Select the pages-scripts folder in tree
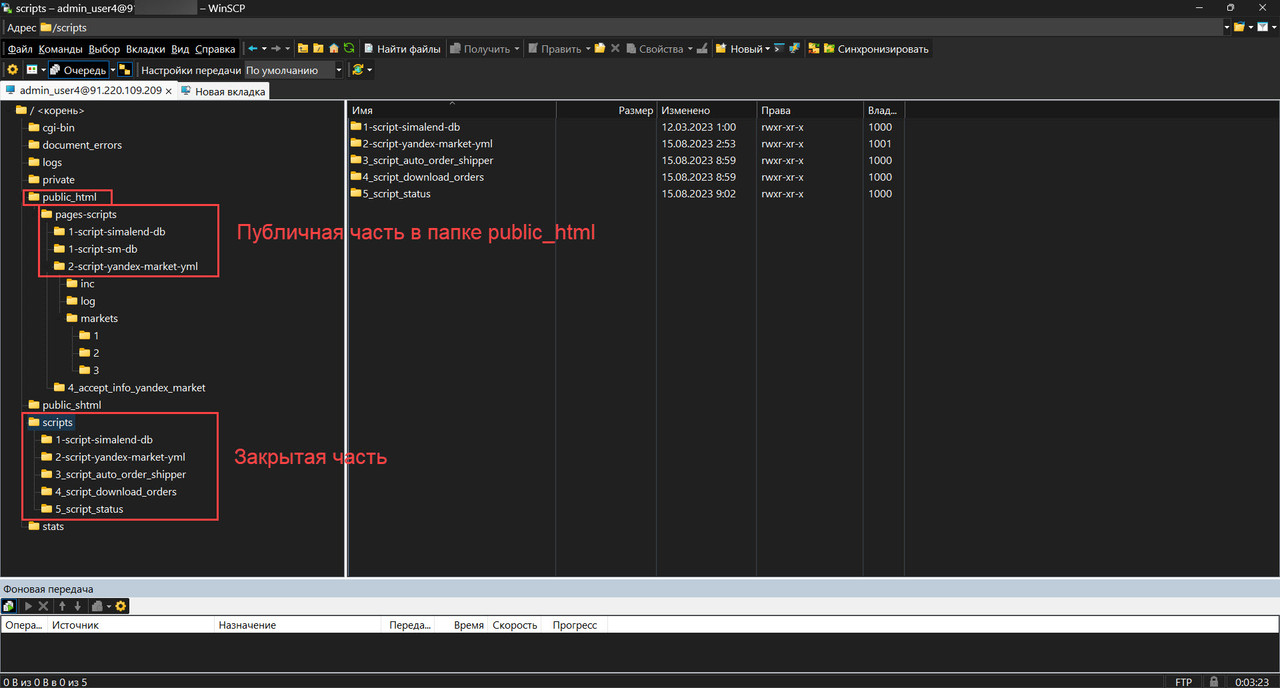Viewport: 1280px width, 688px height. click(85, 214)
